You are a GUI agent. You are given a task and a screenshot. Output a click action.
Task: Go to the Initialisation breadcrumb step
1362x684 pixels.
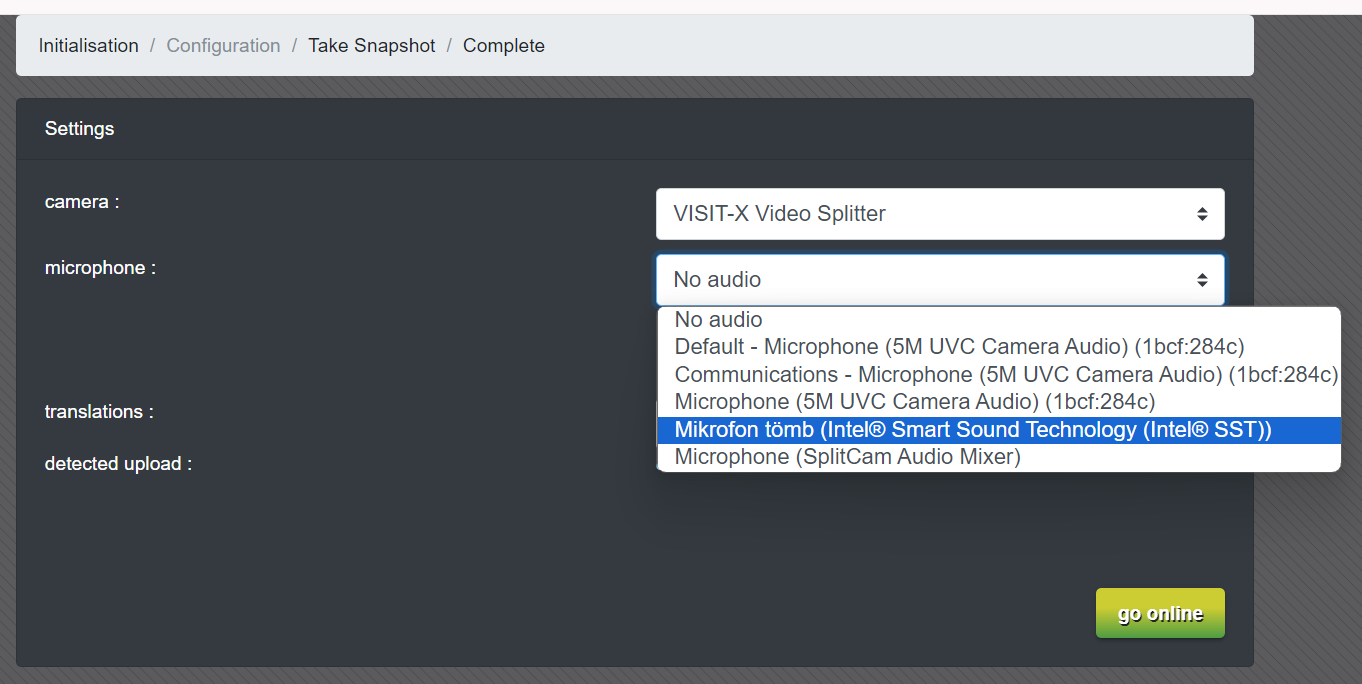point(88,46)
